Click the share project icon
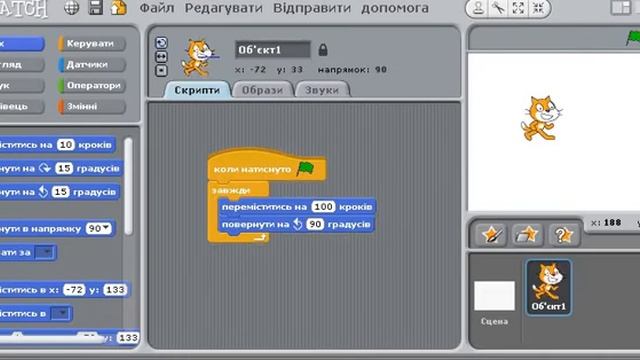Screen dimensions: 640x360 [119, 8]
